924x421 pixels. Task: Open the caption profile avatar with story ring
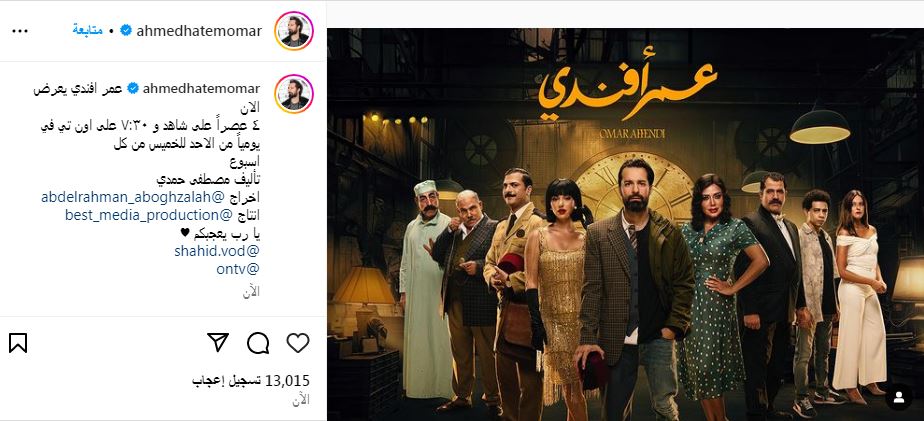click(x=294, y=93)
